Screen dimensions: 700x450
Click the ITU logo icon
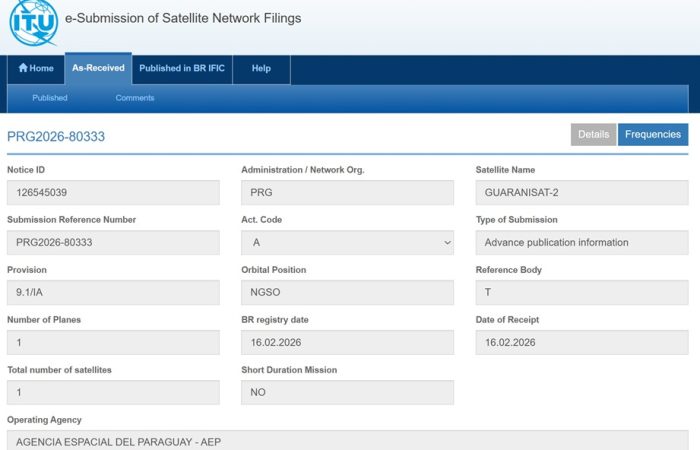[x=33, y=24]
